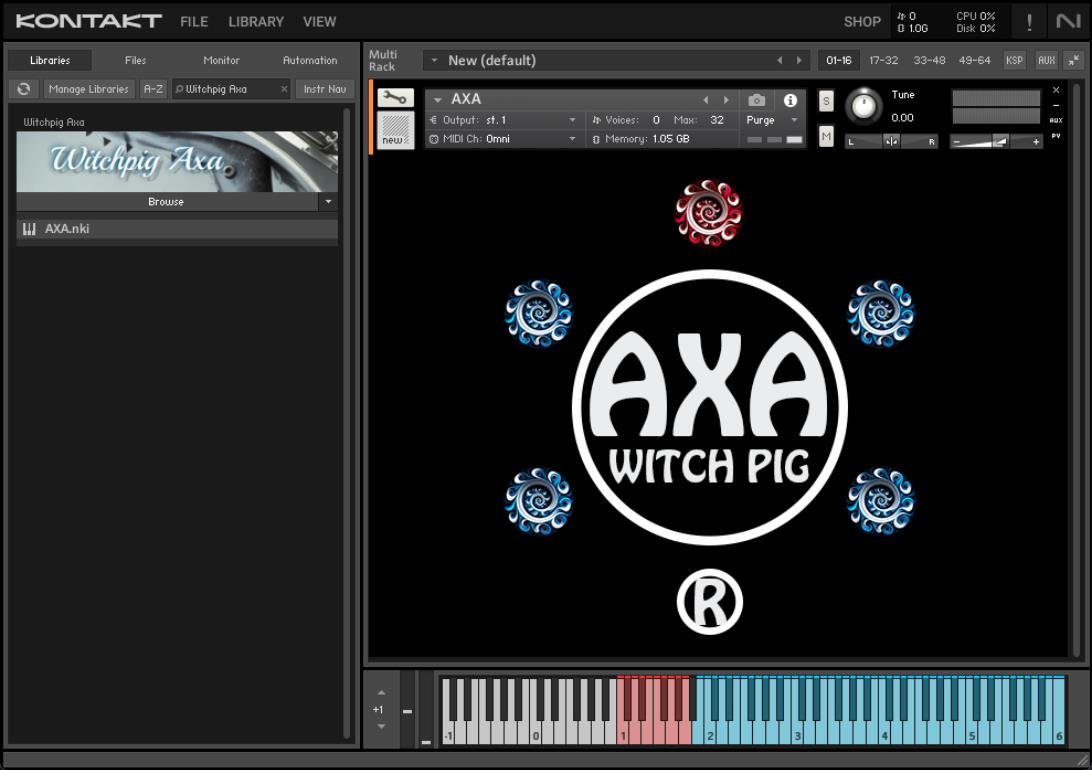Solo the AXA instrument with S
This screenshot has width=1092, height=770.
825,101
